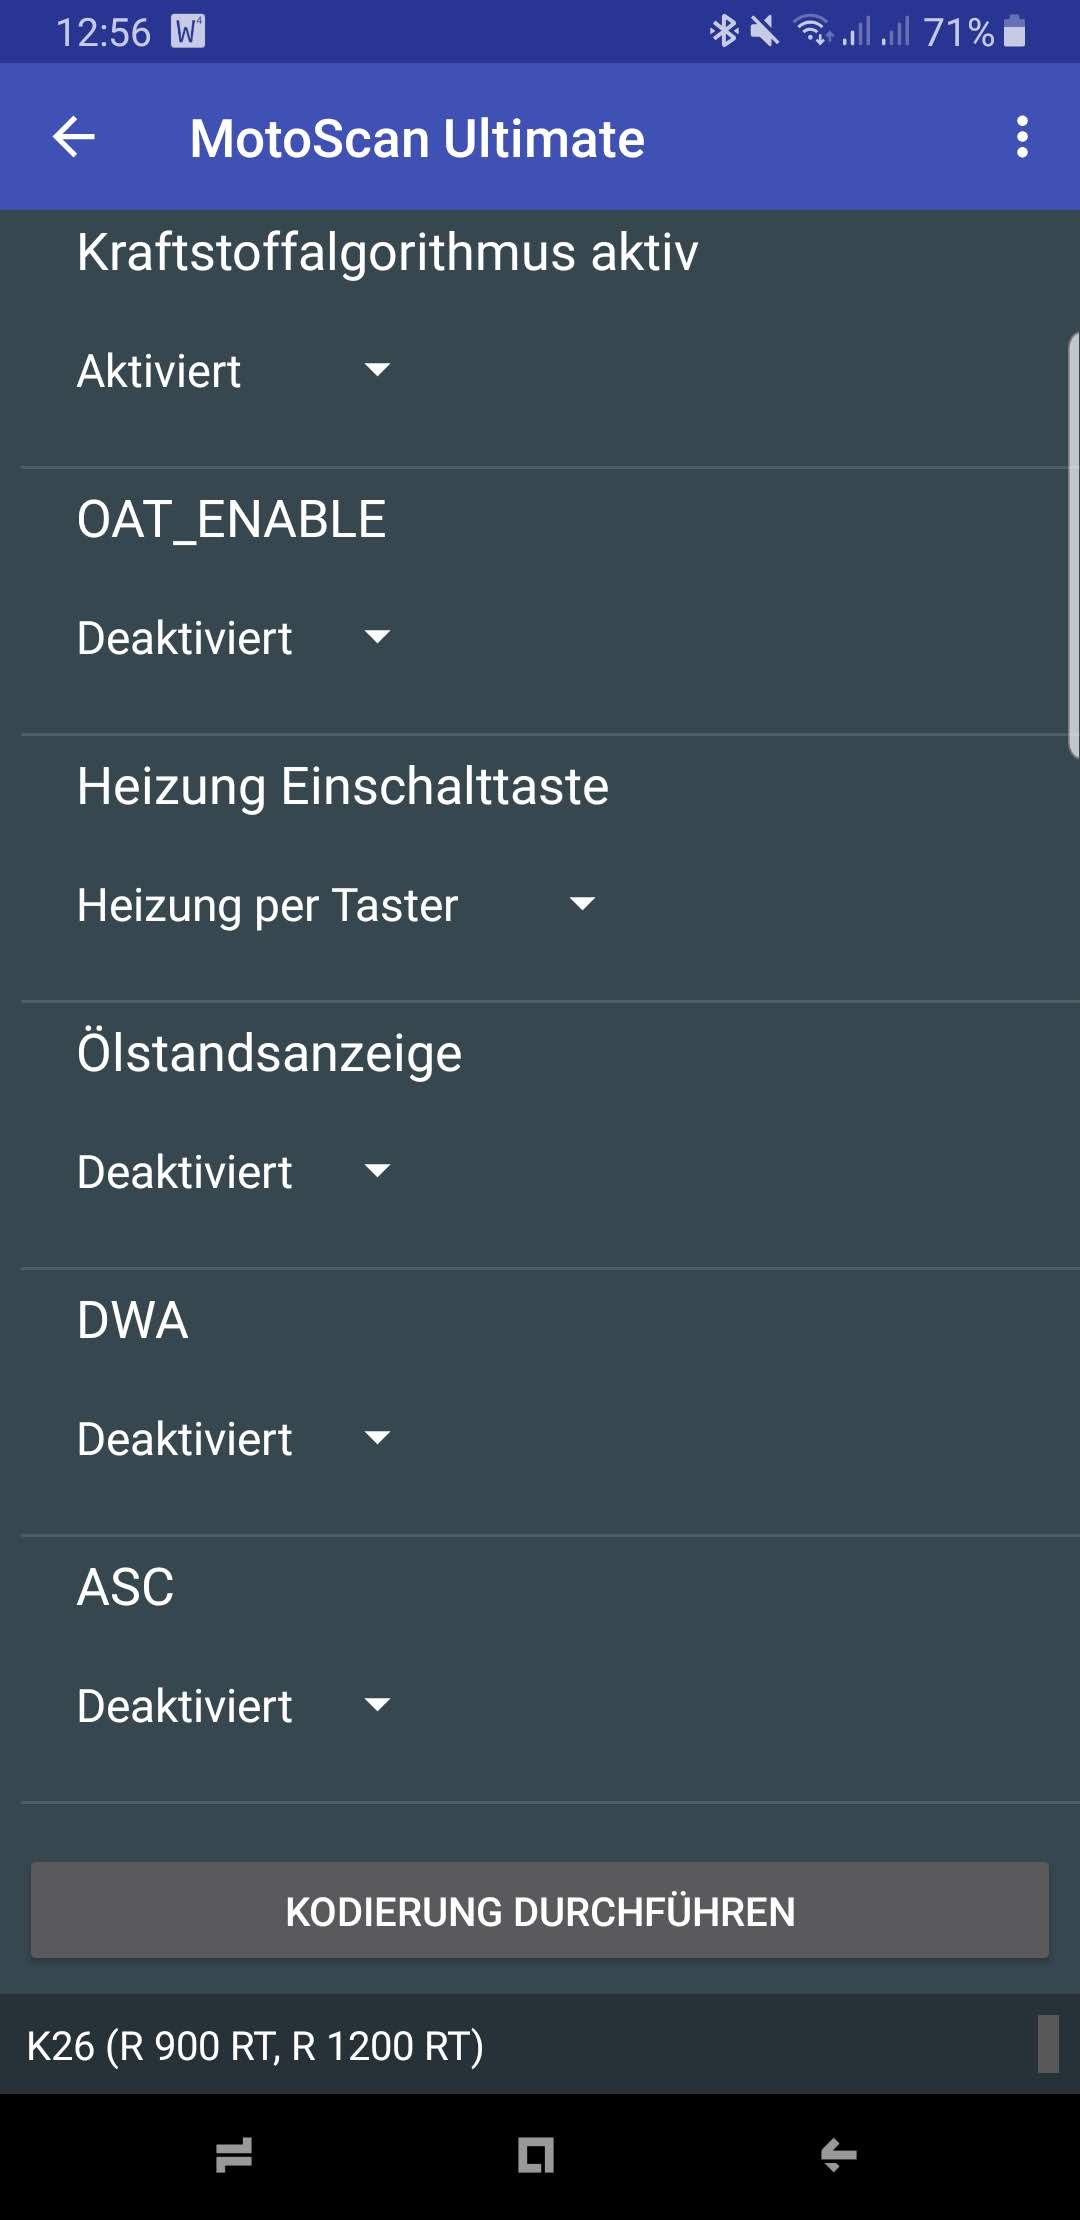This screenshot has width=1080, height=2220.
Task: Tap the back arrow in app bar
Action: pos(74,137)
